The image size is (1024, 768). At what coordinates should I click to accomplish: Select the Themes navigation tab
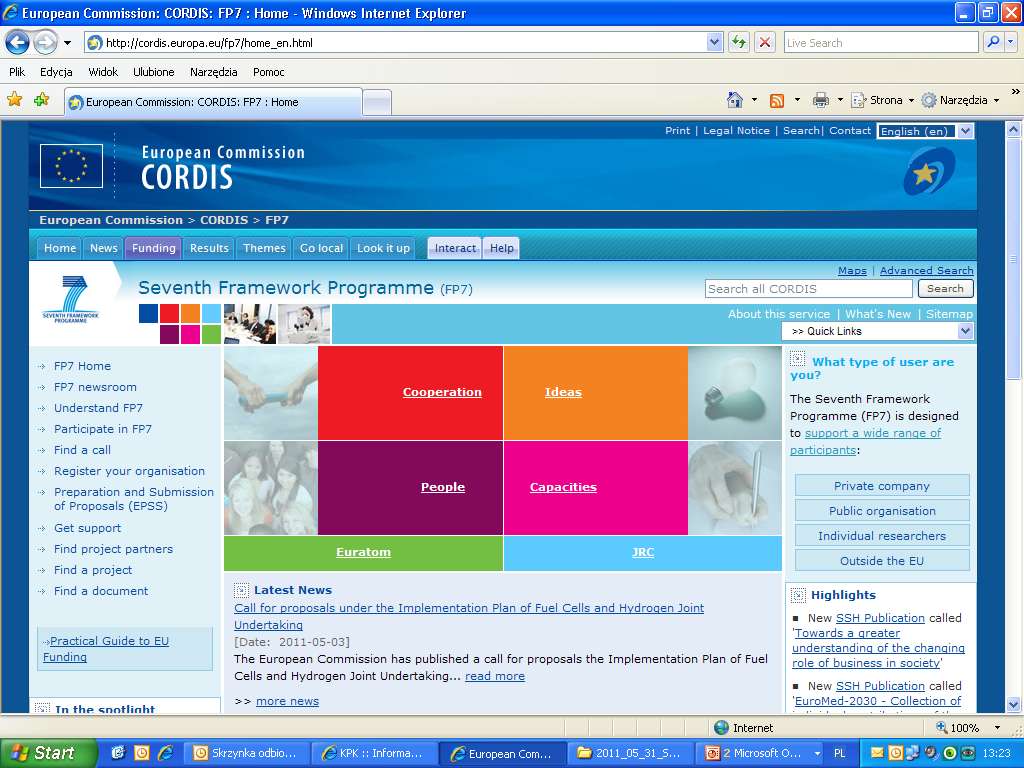[x=264, y=248]
